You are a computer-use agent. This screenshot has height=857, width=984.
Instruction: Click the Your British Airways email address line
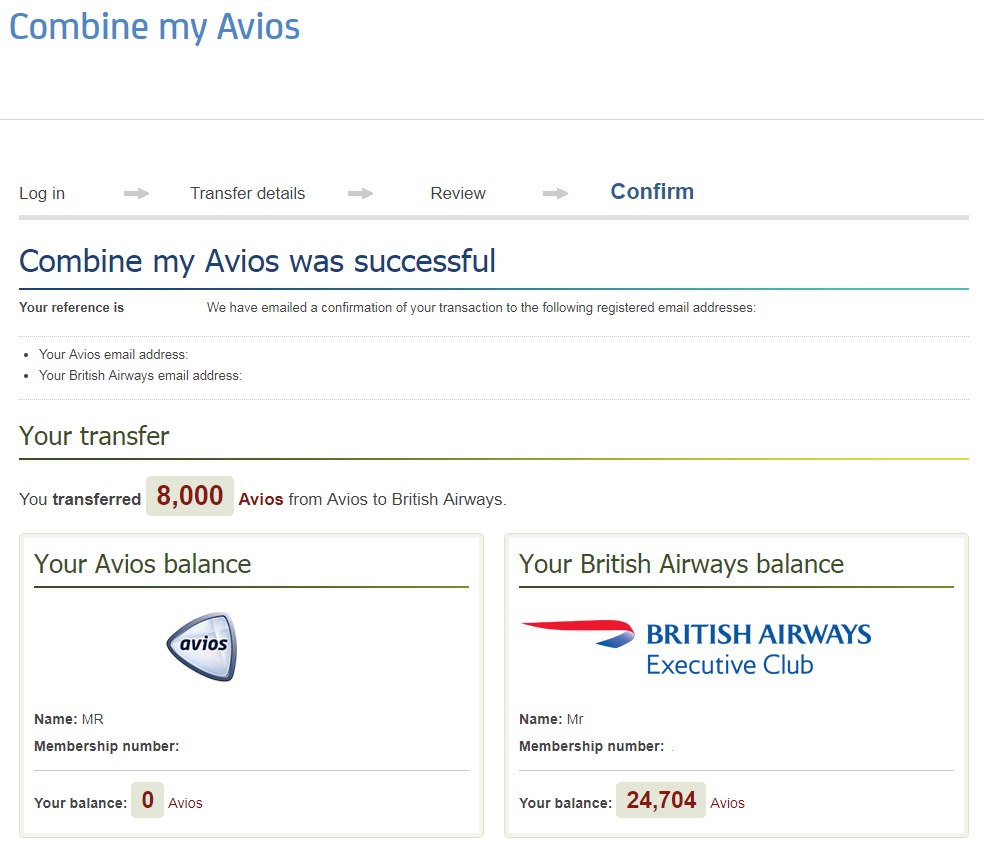pos(140,376)
